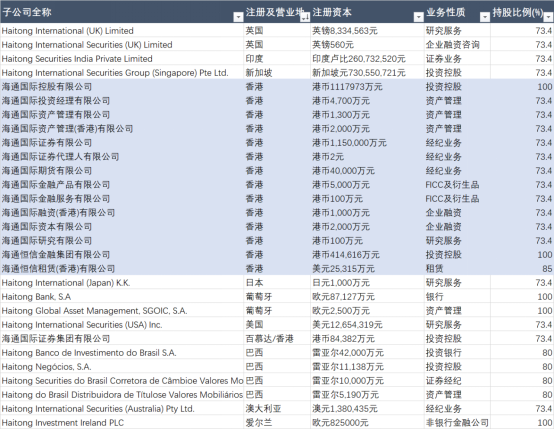Select capital cell 港币2元
554x429 pixels.
point(367,157)
